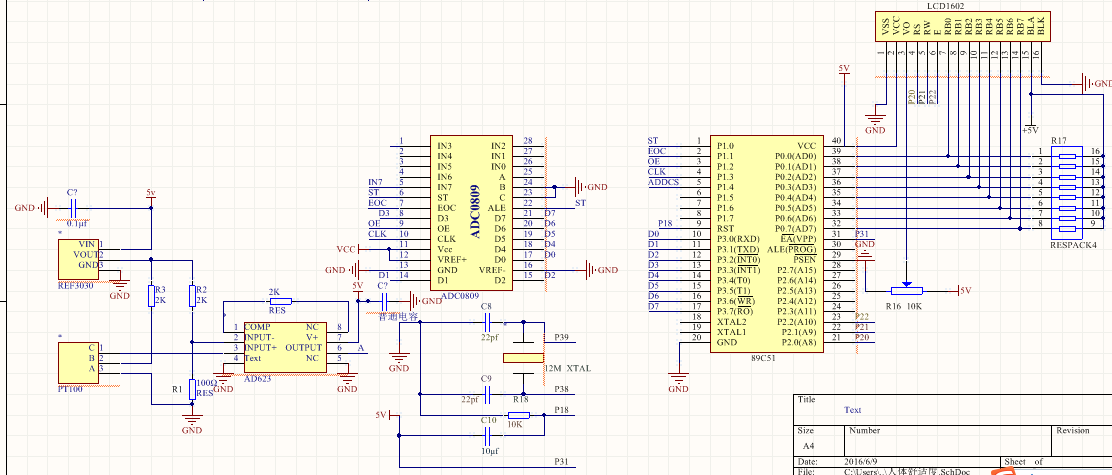Click the A4 size cell in title block
Viewport: 1112px width, 475px height.
point(811,447)
